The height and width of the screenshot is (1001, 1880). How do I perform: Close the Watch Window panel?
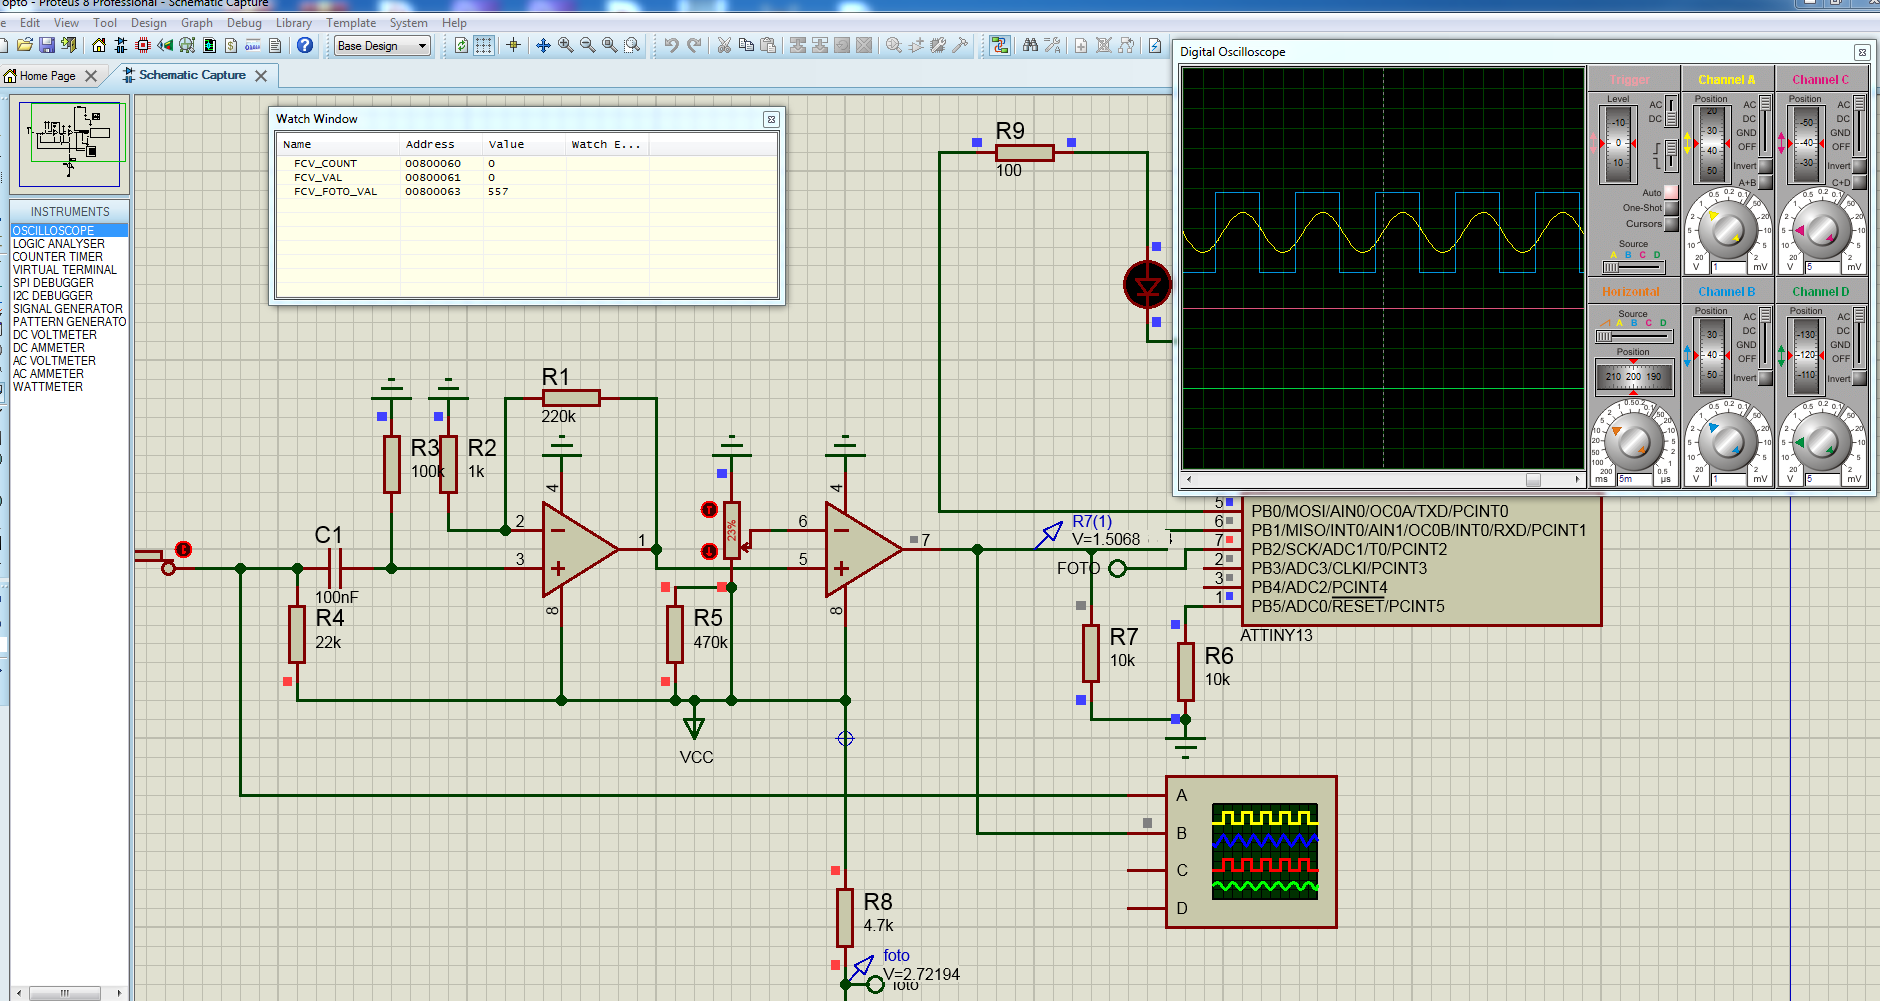click(x=771, y=119)
